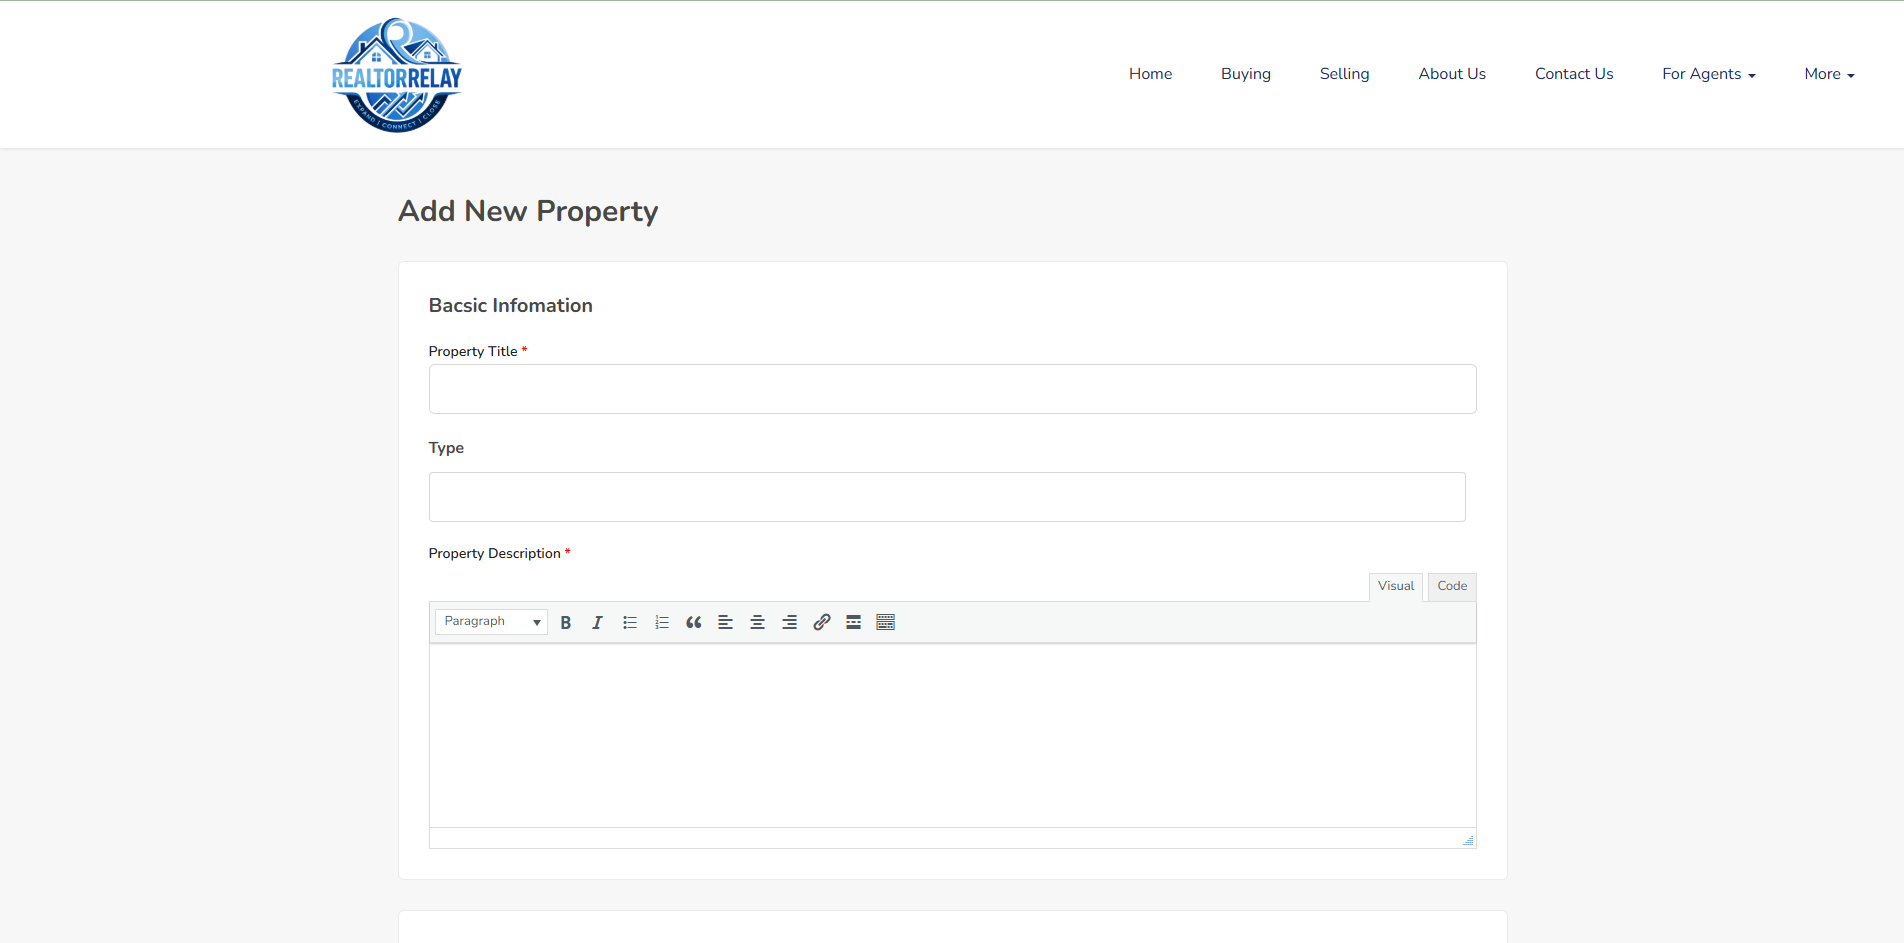Click inside the Property Title field
This screenshot has width=1904, height=943.
(951, 388)
